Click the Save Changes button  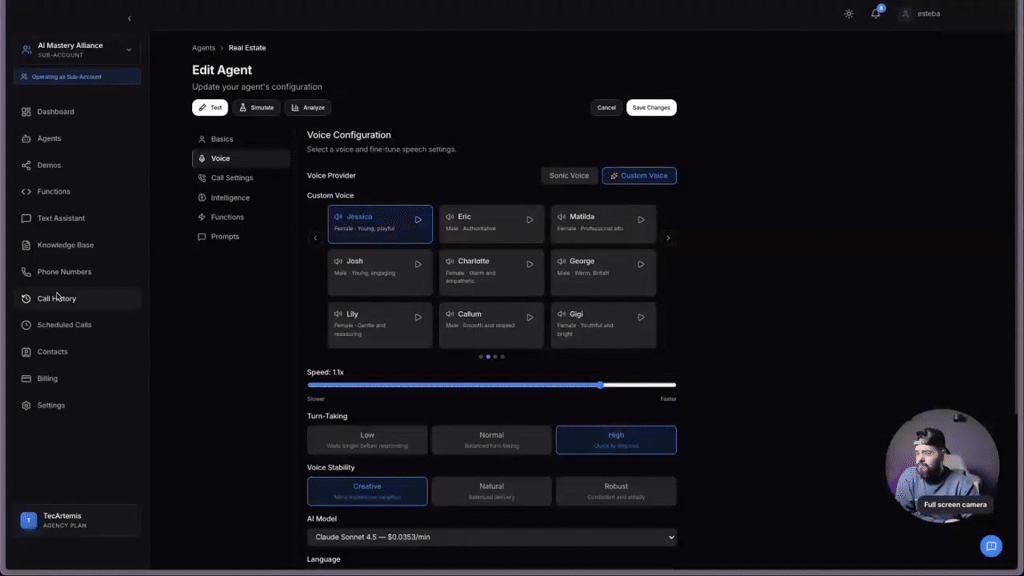651,107
